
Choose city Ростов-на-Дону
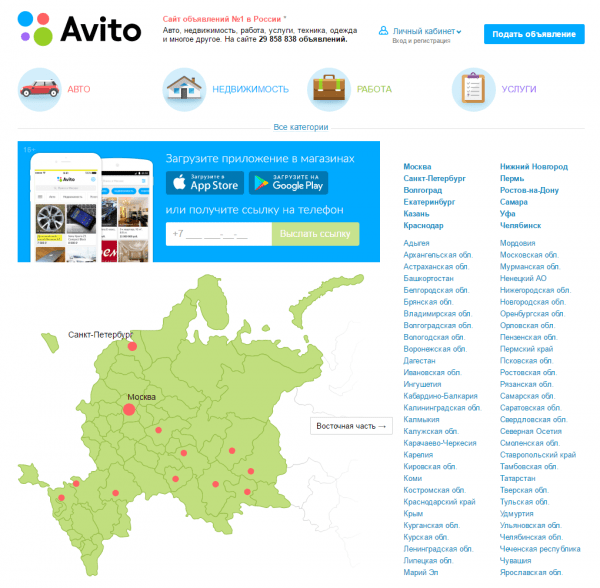point(529,191)
